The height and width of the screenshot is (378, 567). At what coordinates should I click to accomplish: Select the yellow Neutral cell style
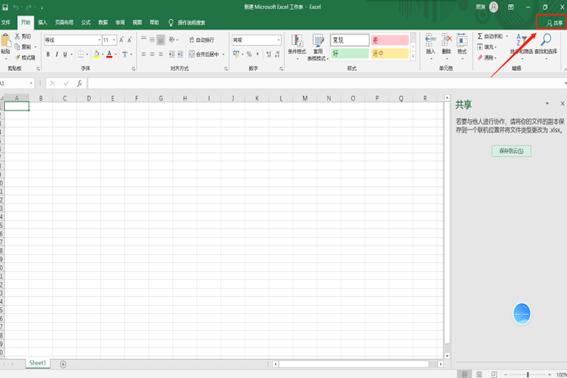click(389, 53)
